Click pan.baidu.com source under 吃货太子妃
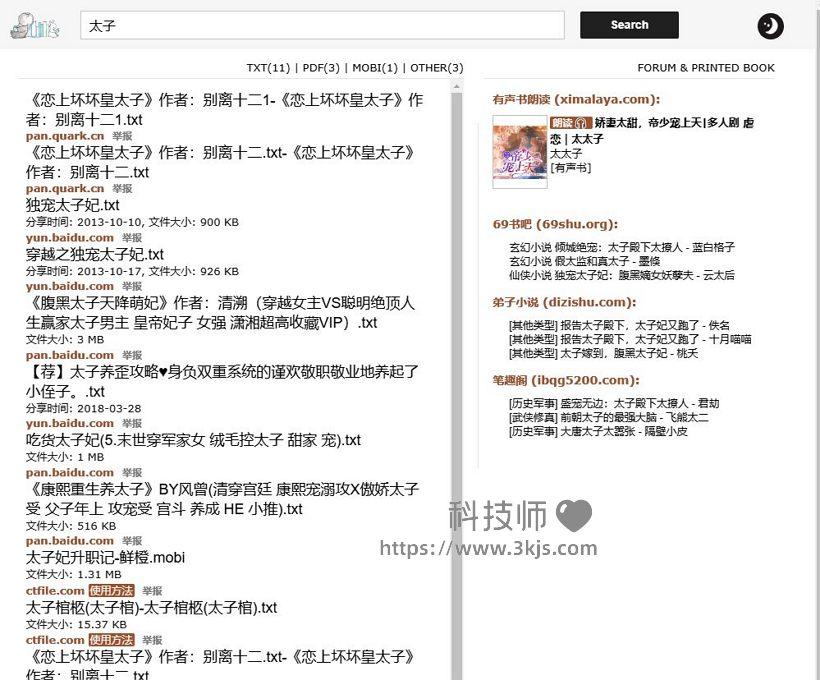The image size is (820, 680). point(70,472)
